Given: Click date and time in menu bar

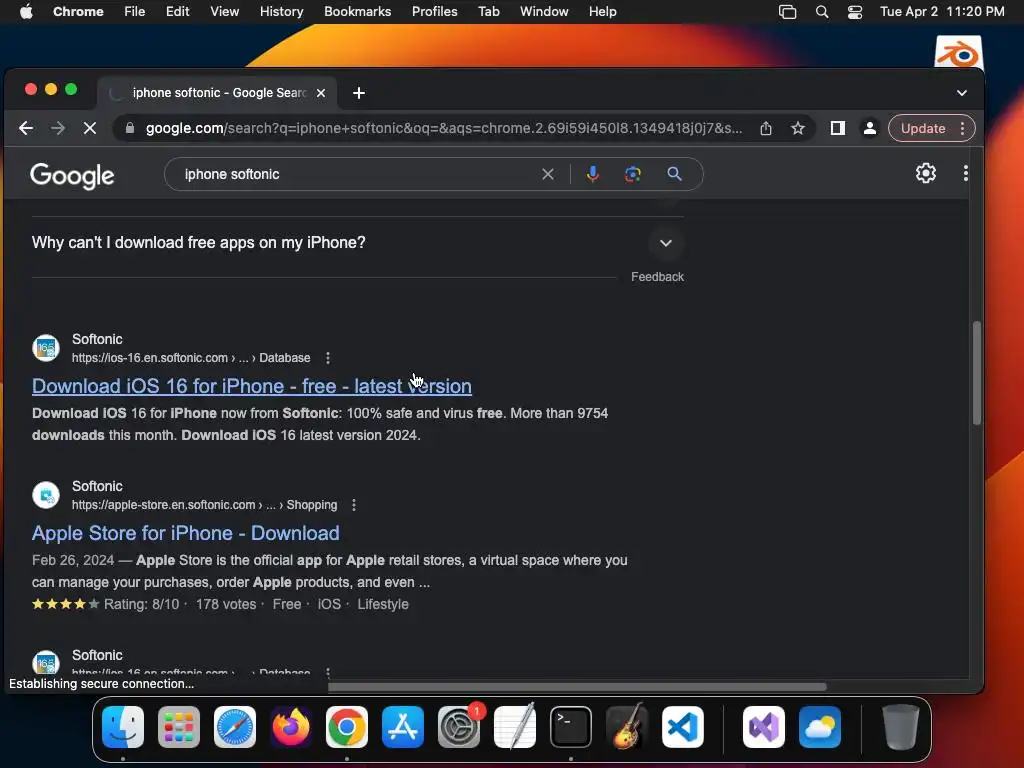Looking at the screenshot, I should coord(942,12).
